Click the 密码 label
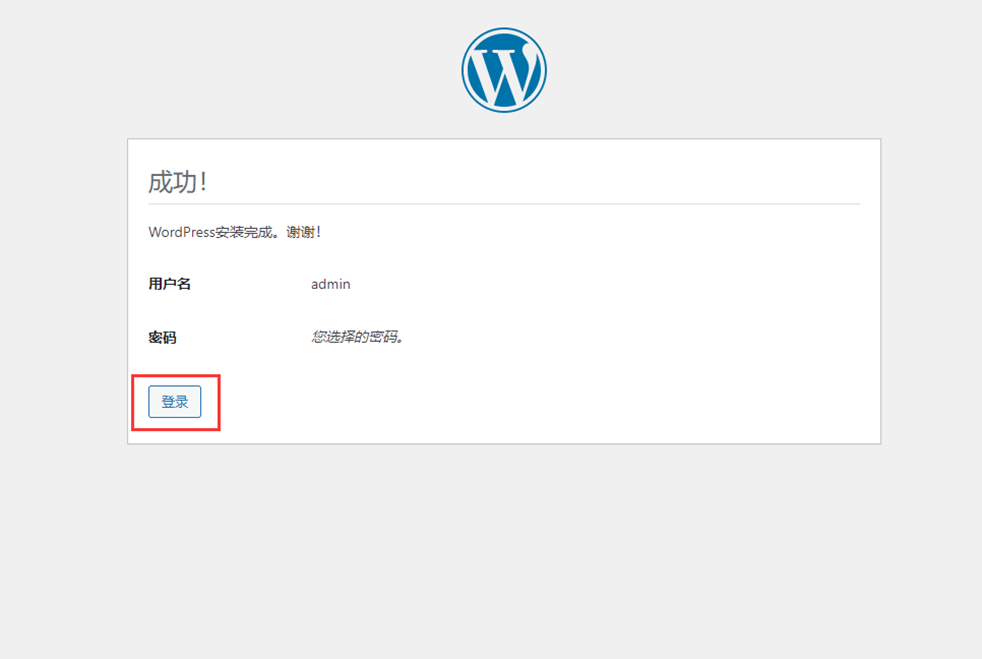 tap(162, 338)
